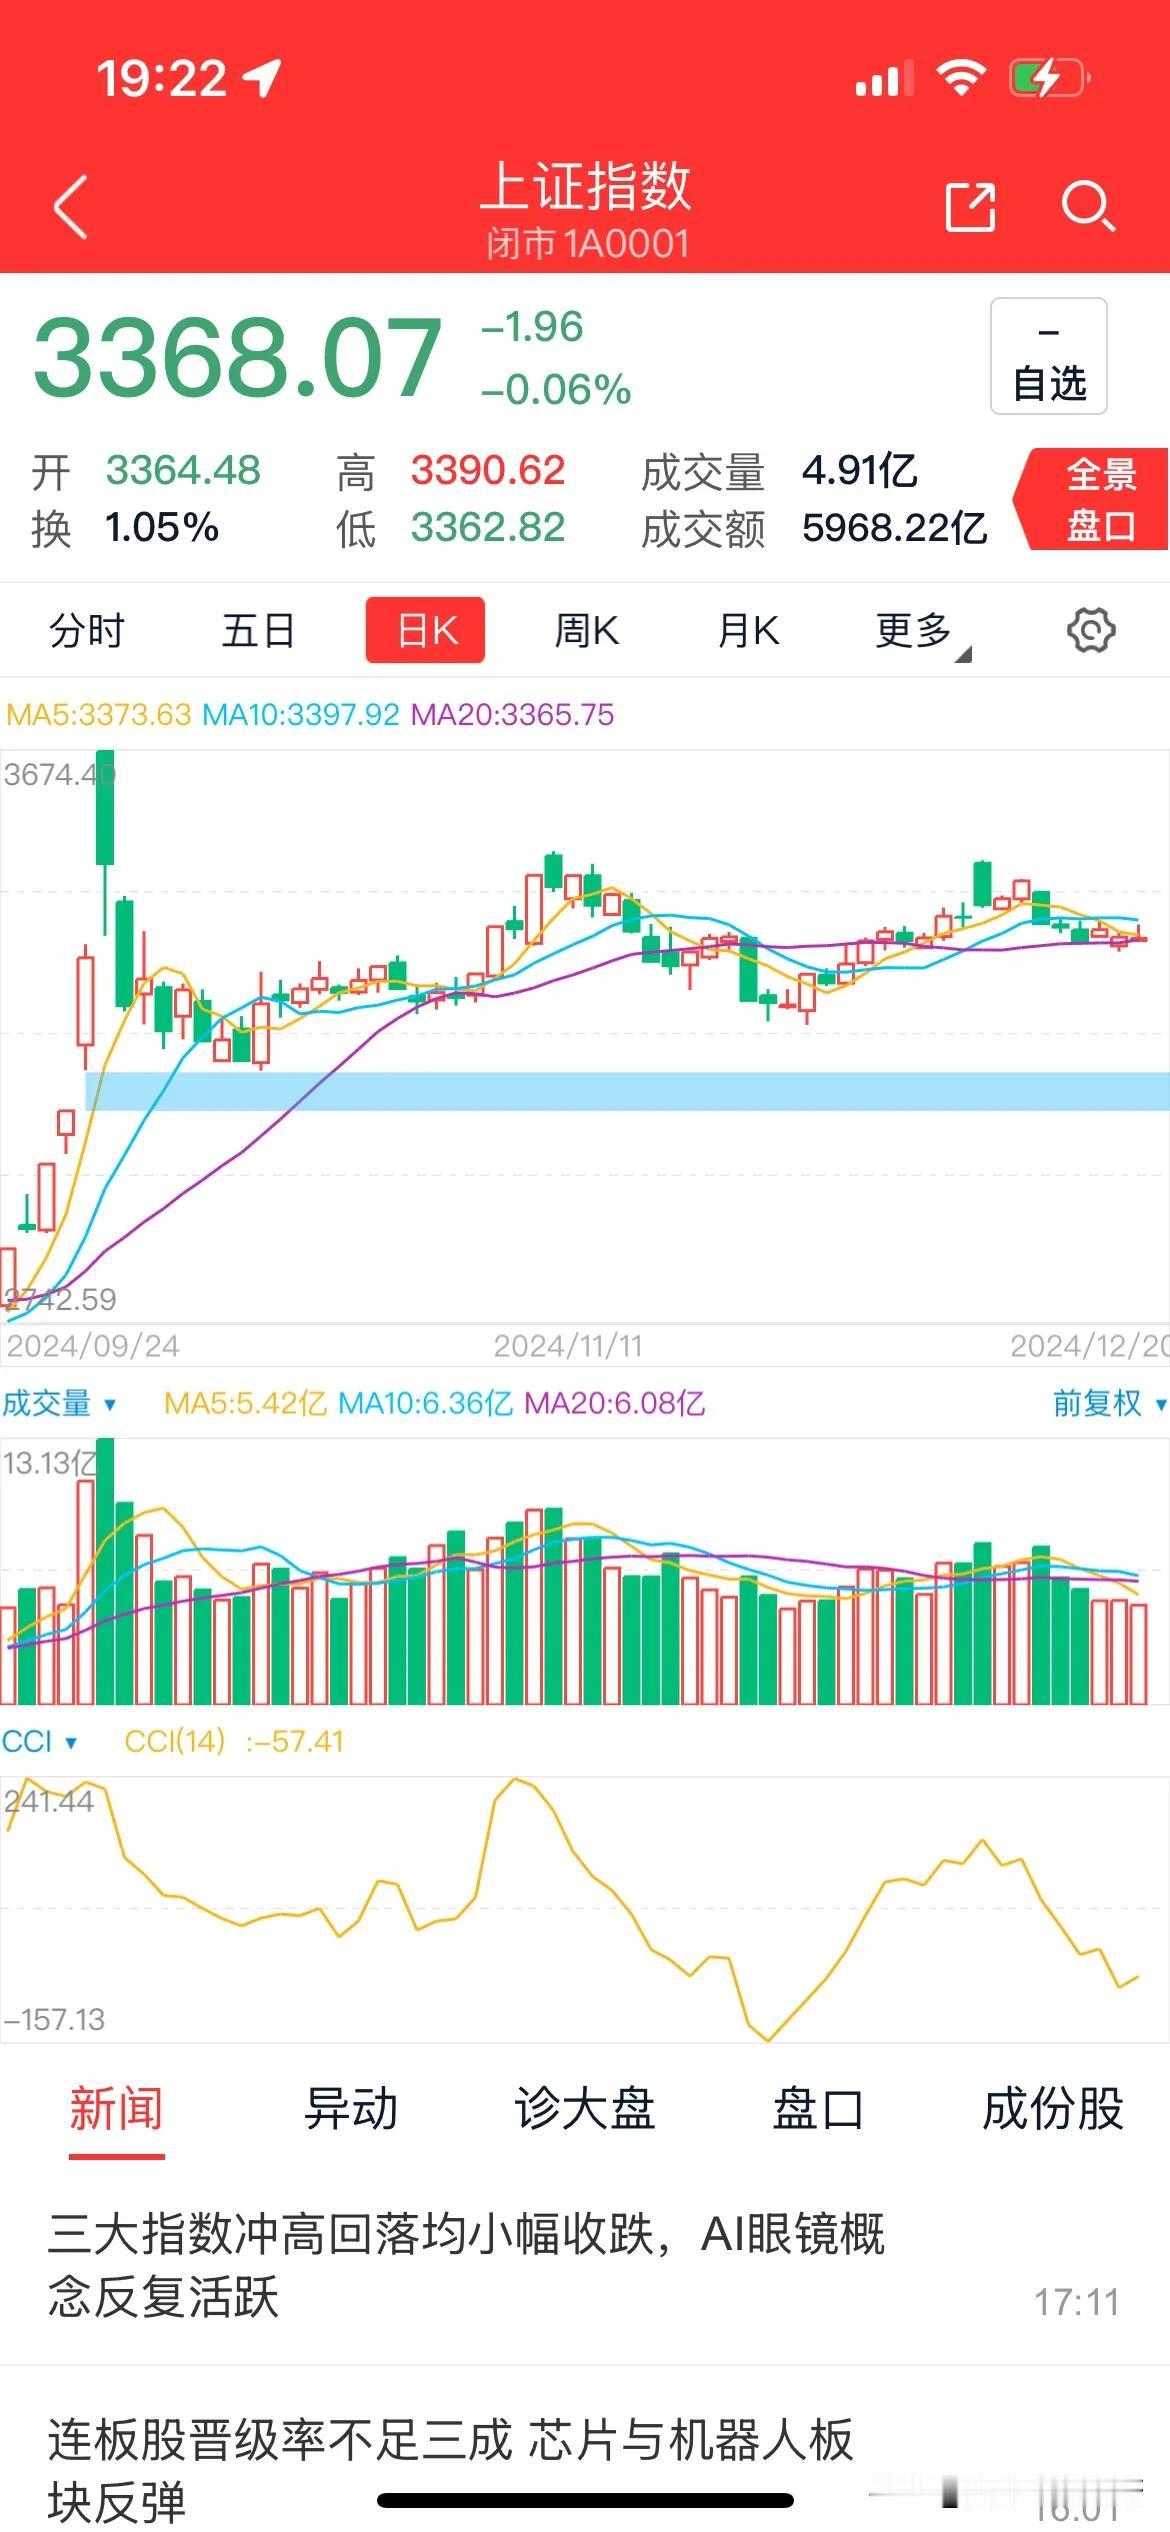This screenshot has width=1170, height=2532.
Task: Open CCI indicator dropdown
Action: coord(39,1741)
